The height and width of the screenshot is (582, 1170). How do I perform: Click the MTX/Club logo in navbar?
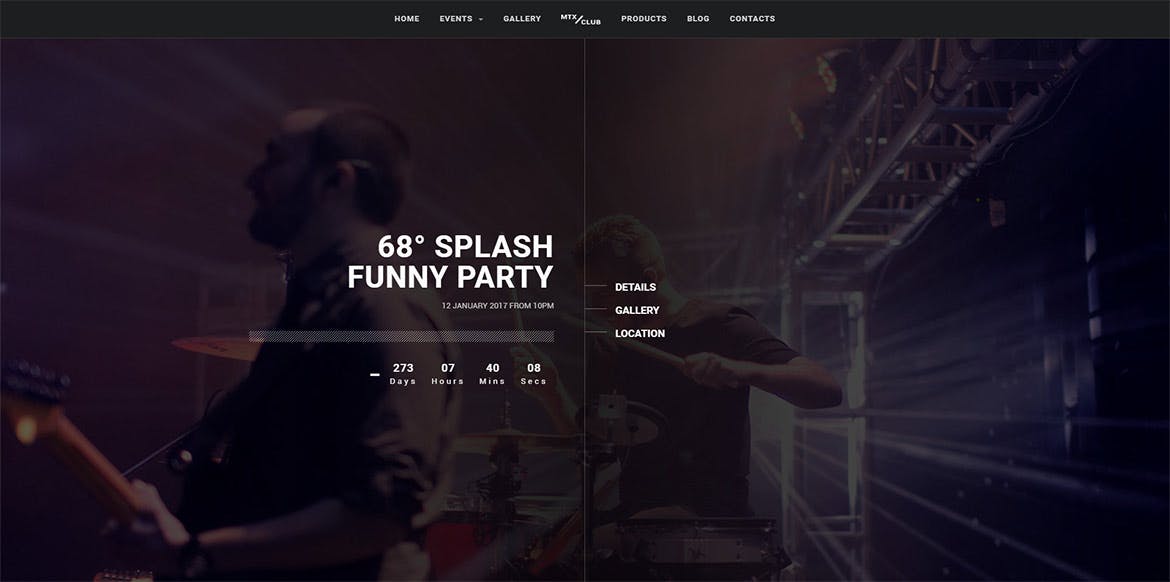point(581,19)
